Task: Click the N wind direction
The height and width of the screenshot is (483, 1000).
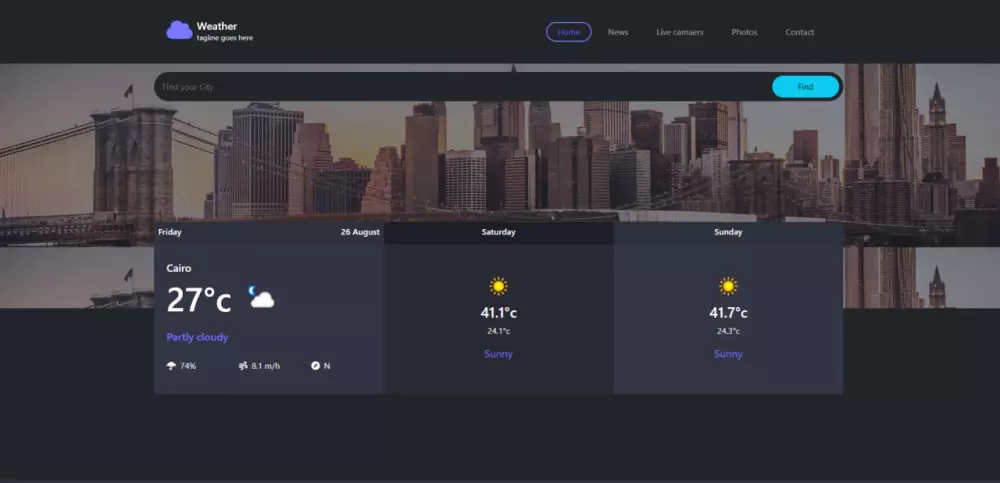Action: click(327, 366)
